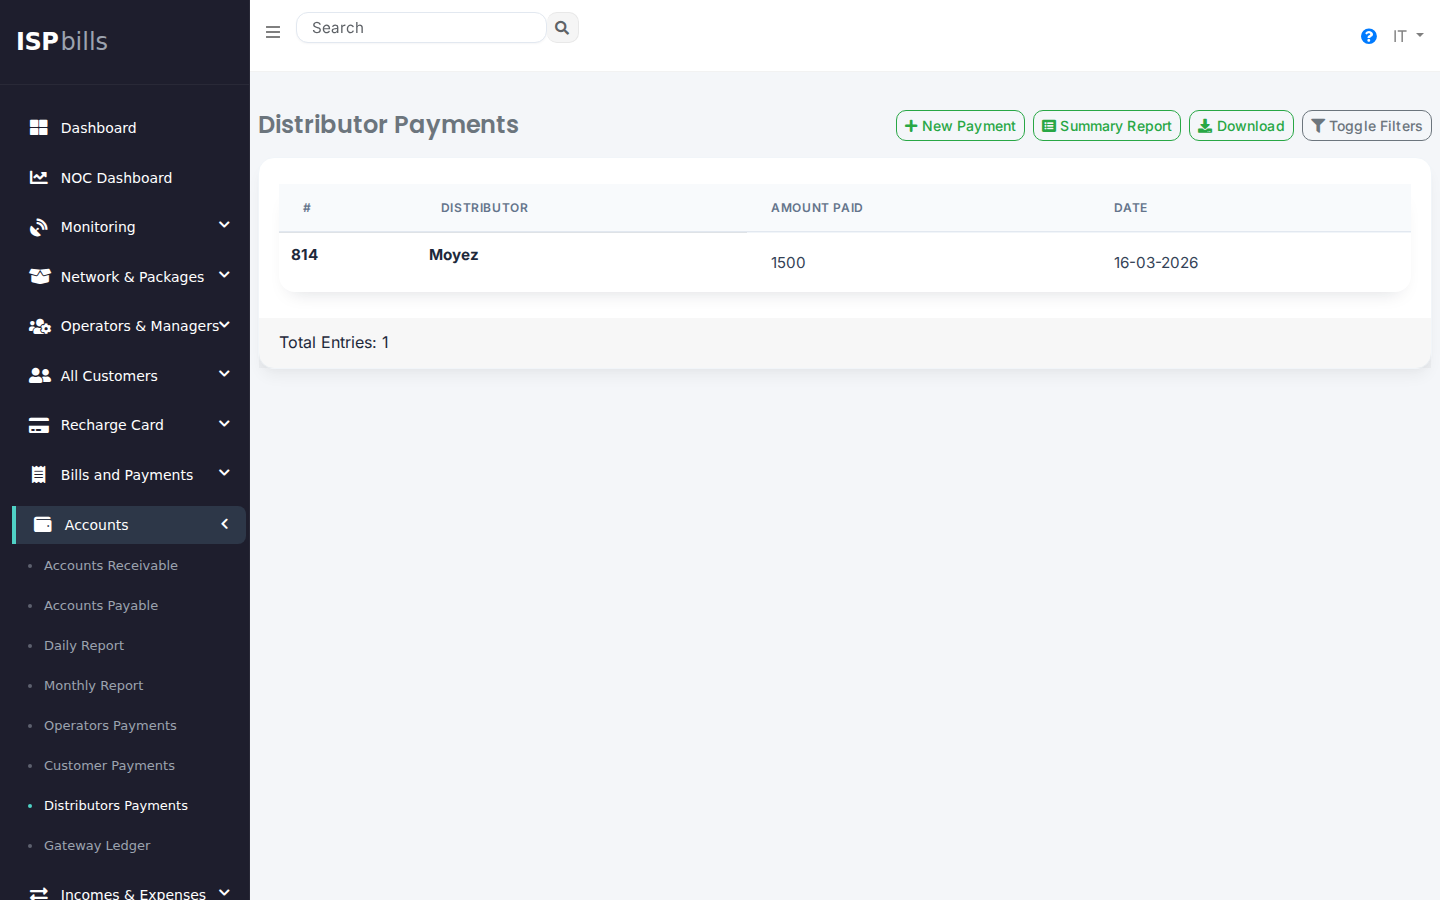This screenshot has height=900, width=1440.
Task: Expand Network & Packages submenu
Action: (x=224, y=276)
